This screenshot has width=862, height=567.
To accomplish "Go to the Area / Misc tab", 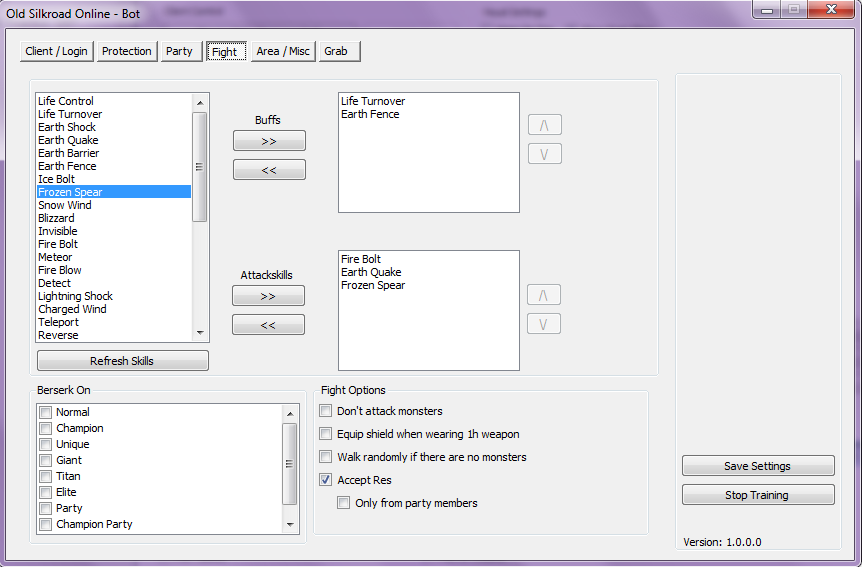I will click(x=283, y=51).
